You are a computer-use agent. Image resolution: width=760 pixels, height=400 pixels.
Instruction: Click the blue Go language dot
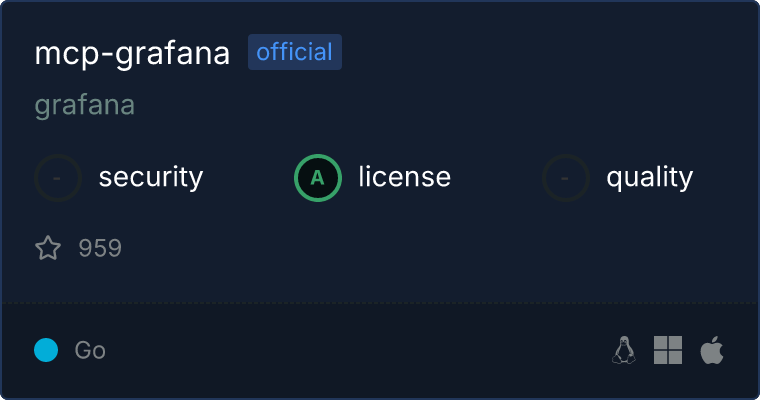click(x=46, y=350)
